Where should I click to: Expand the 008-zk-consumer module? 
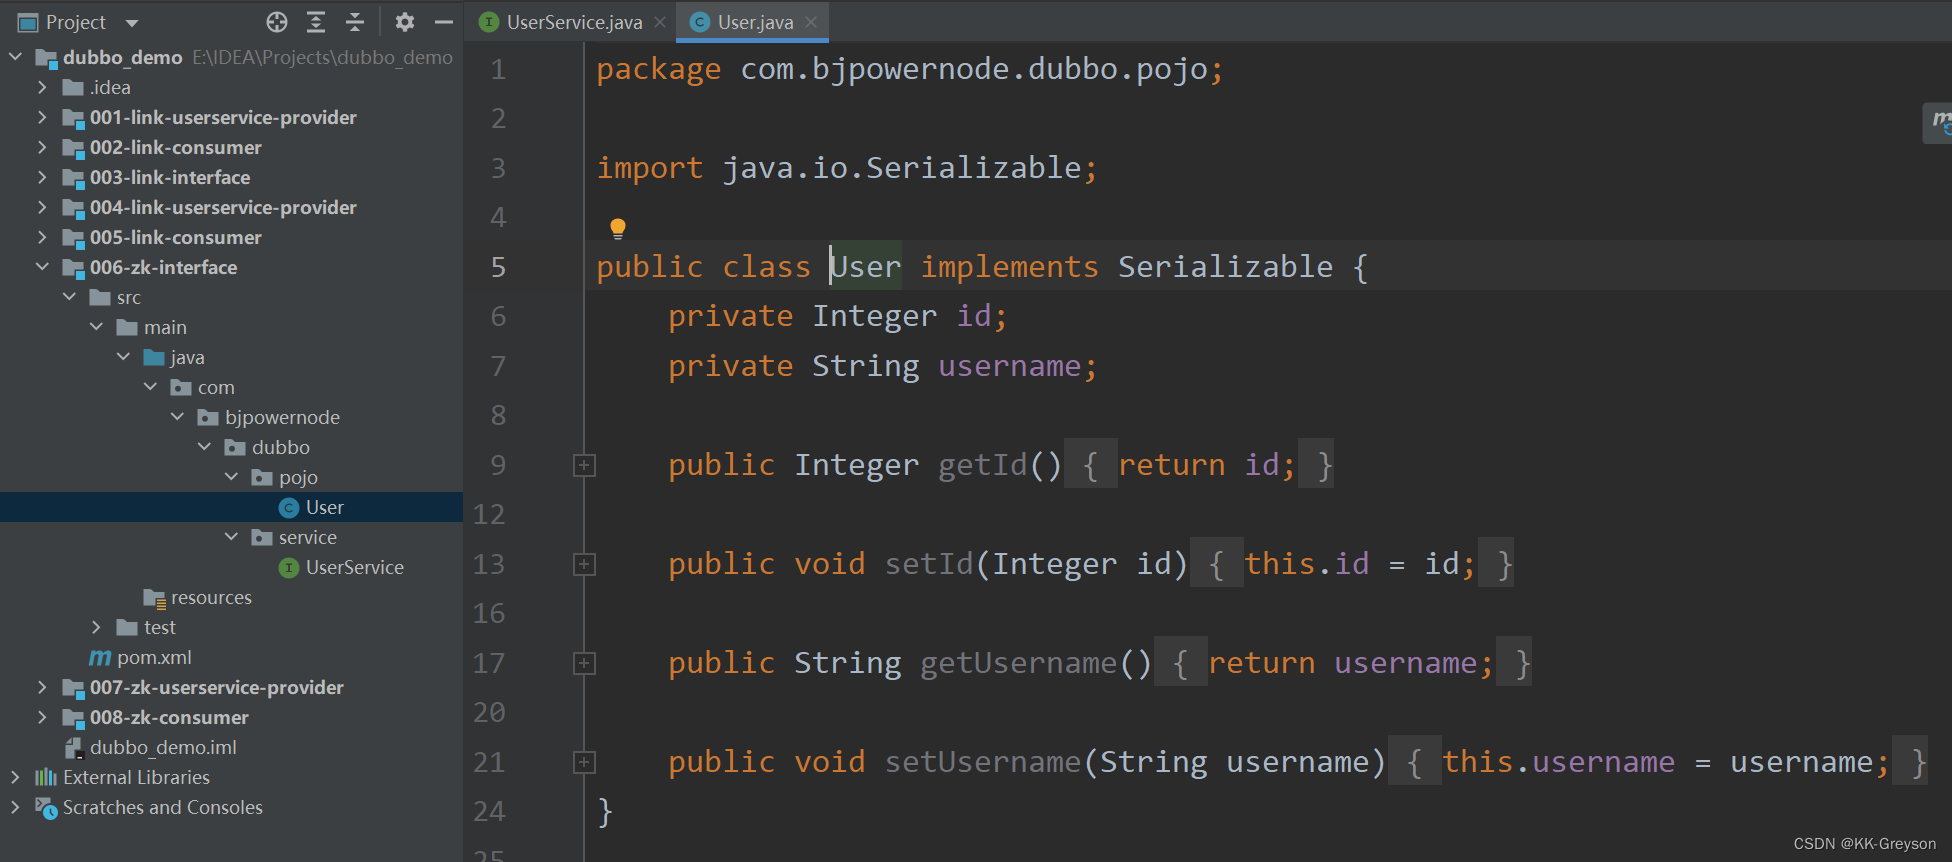coord(42,717)
